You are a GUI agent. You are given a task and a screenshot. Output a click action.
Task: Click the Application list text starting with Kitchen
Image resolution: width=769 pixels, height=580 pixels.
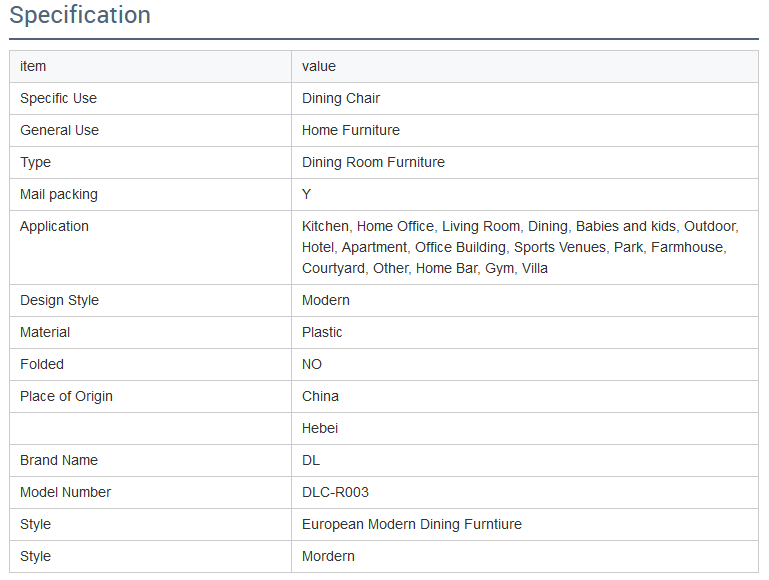pyautogui.click(x=520, y=247)
